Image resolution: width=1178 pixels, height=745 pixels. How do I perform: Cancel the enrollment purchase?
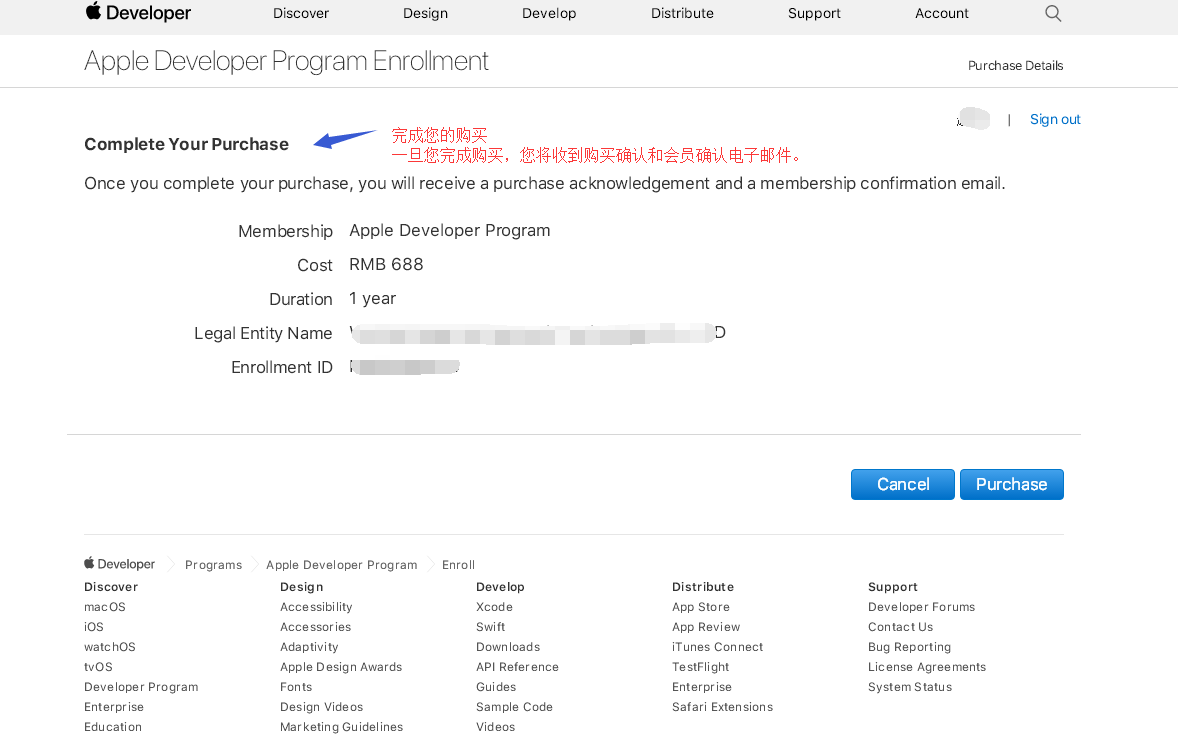[x=902, y=484]
